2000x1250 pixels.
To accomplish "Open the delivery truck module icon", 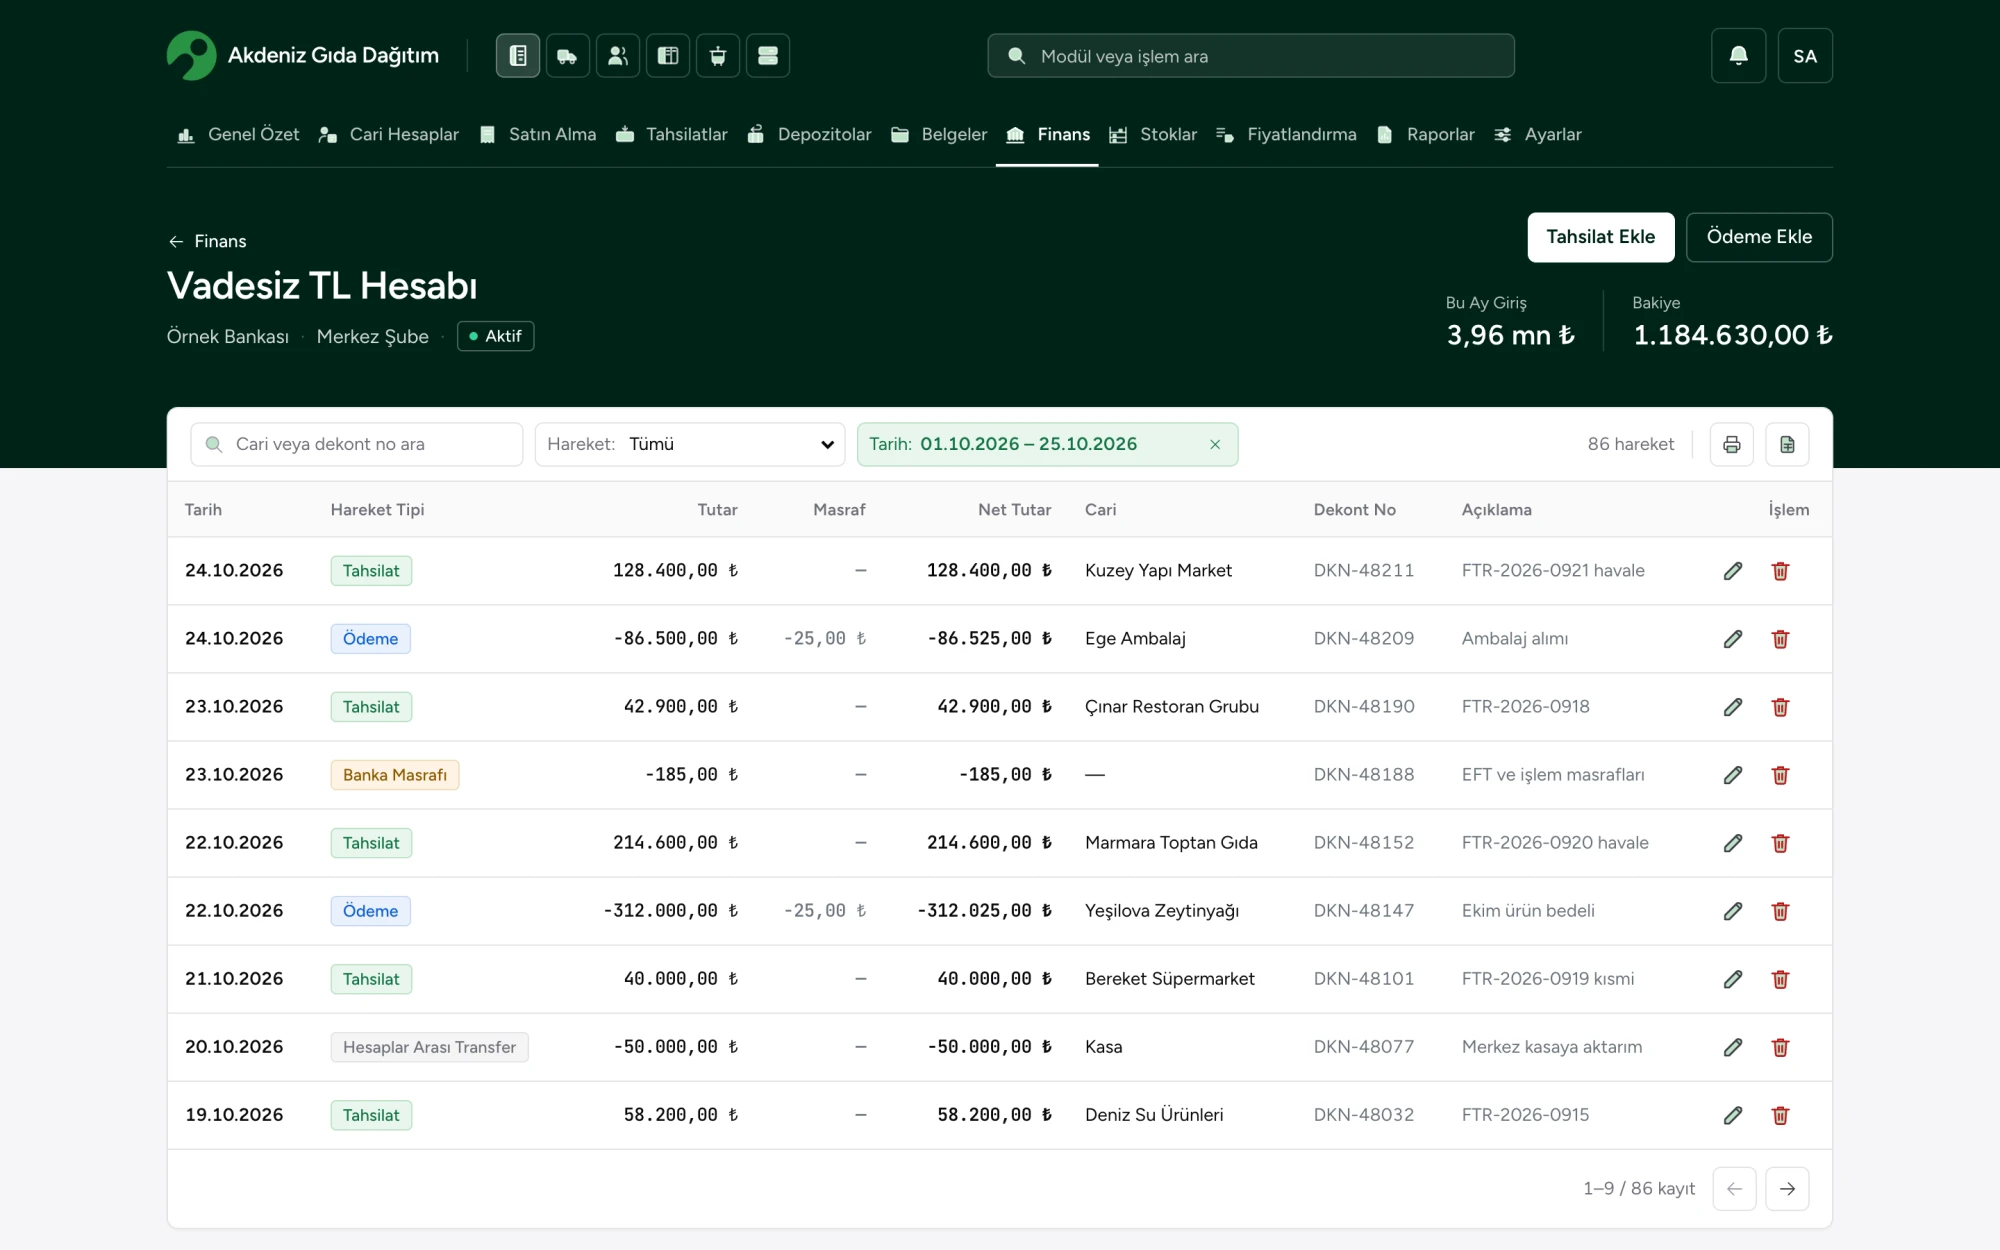I will pos(568,56).
